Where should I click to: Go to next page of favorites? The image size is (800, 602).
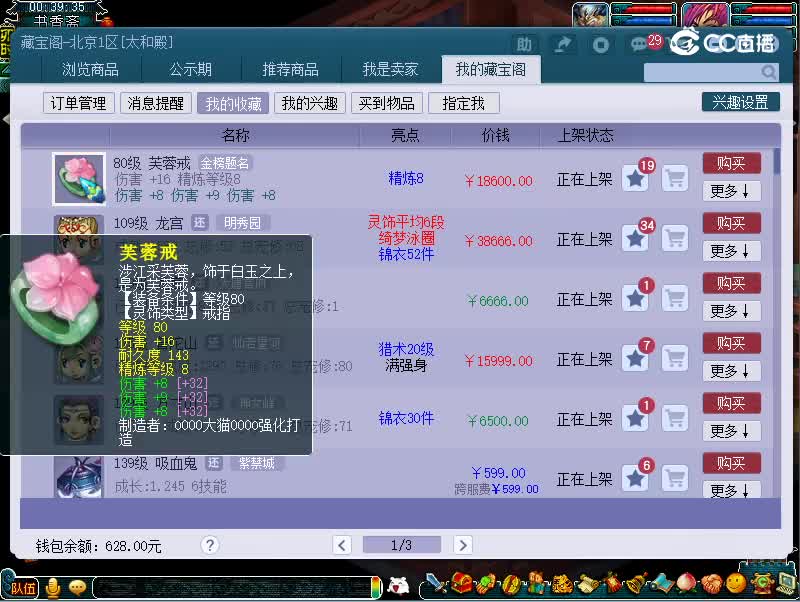(463, 545)
